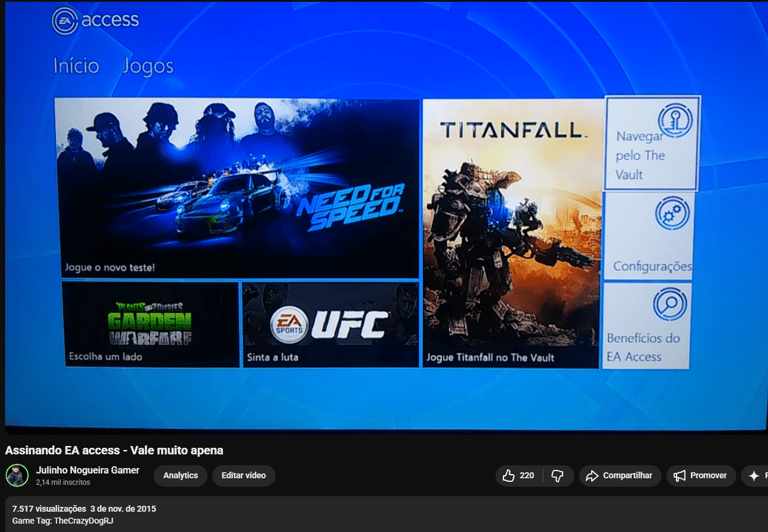Viewport: 768px width, 532px height.
Task: Select the Garden Warfare tile
Action: (x=151, y=324)
